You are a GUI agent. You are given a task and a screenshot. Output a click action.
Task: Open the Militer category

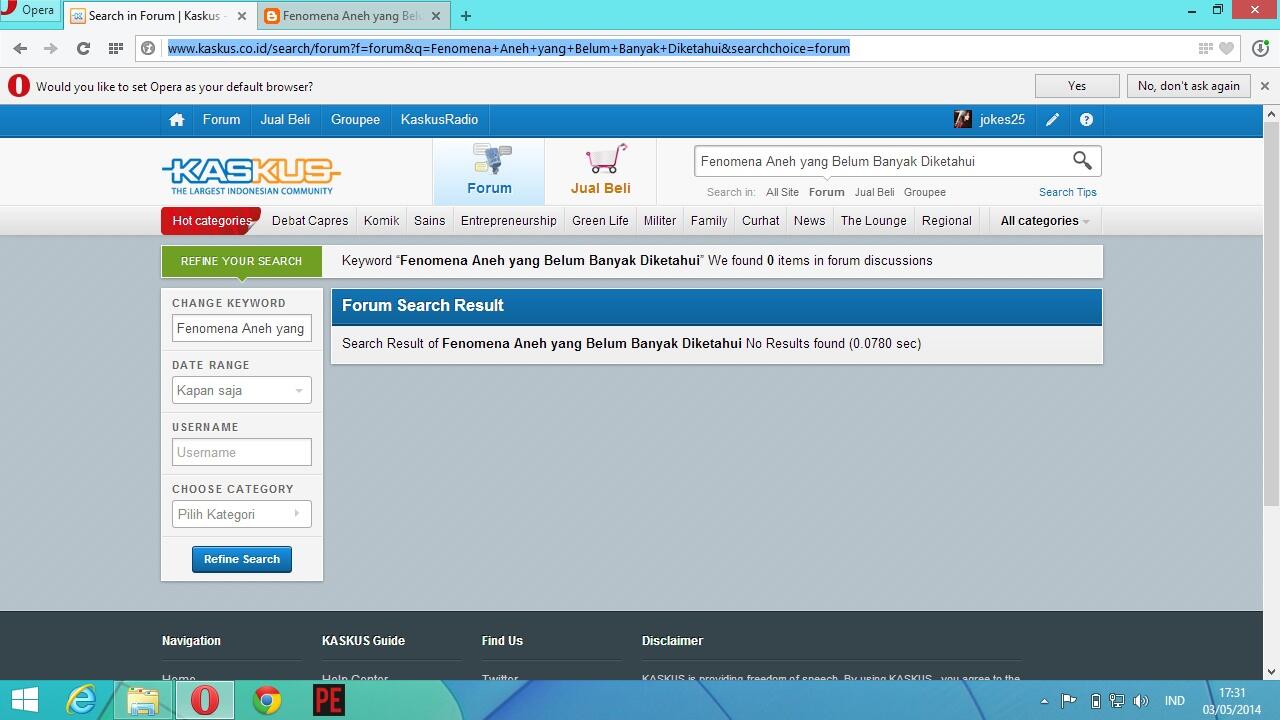pyautogui.click(x=660, y=221)
